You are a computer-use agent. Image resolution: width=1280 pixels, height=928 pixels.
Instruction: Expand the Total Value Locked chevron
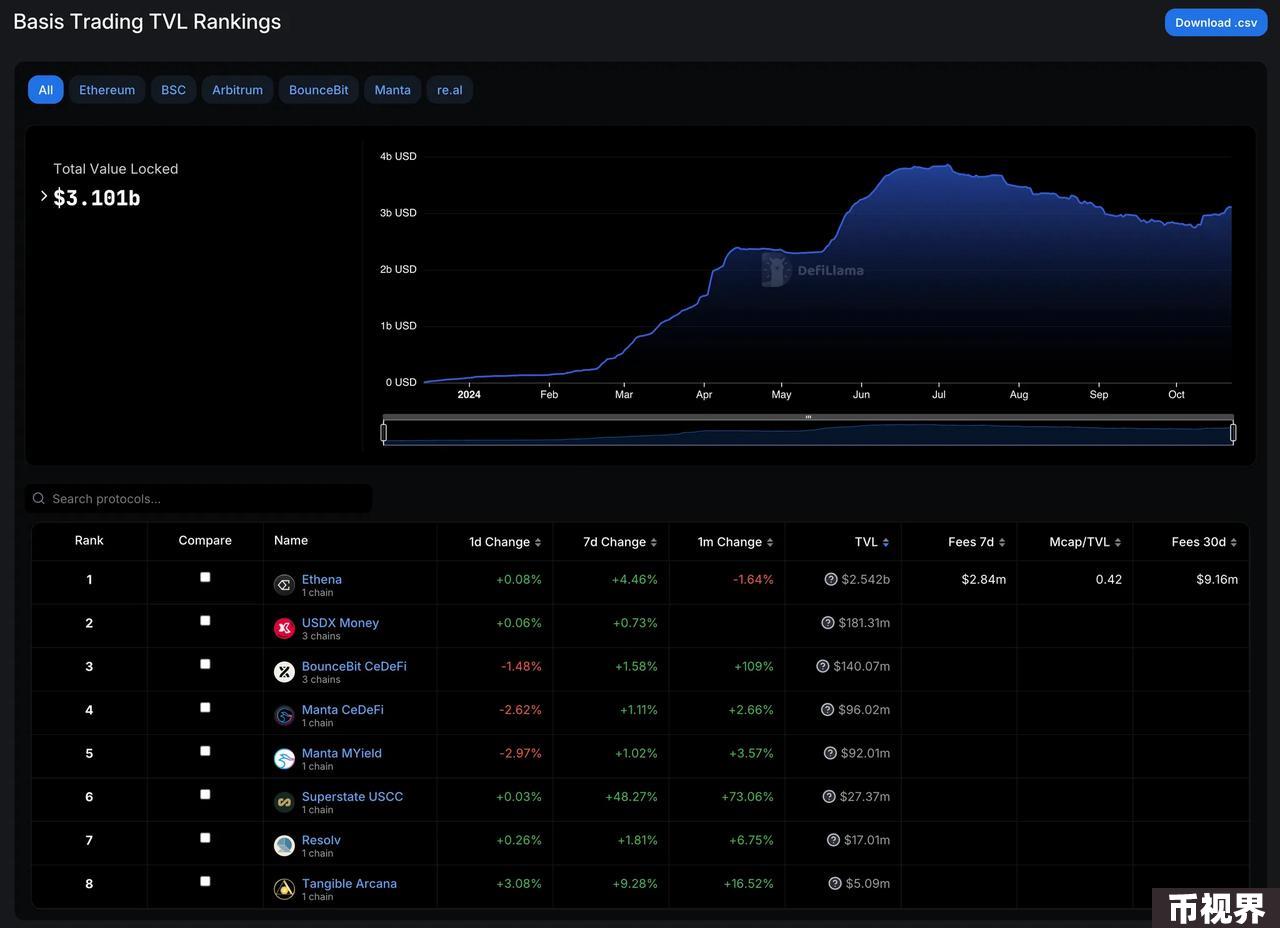click(x=44, y=196)
